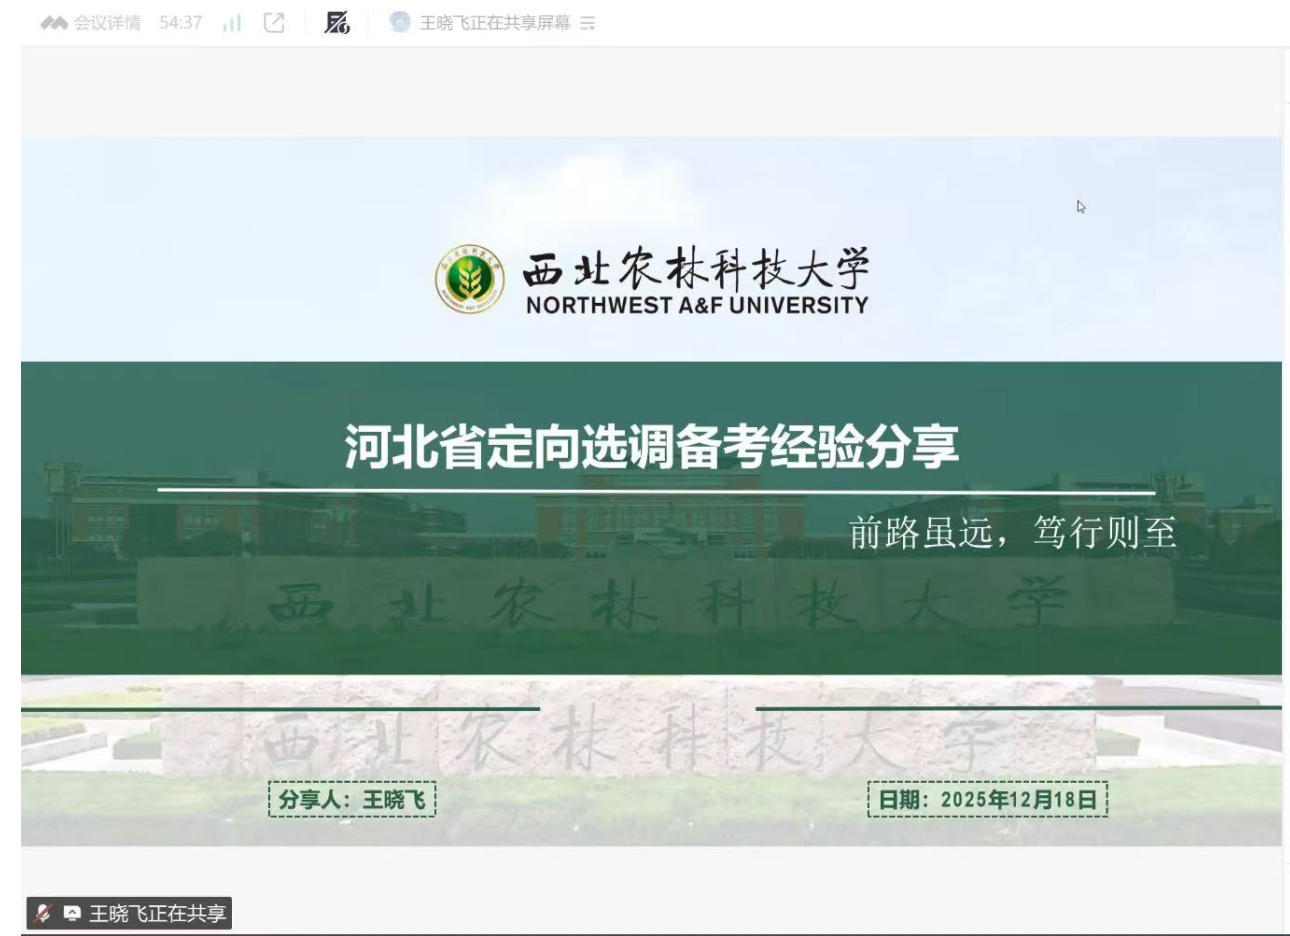Click the pop-out window arrow icon
This screenshot has height=936, width=1290.
(274, 23)
